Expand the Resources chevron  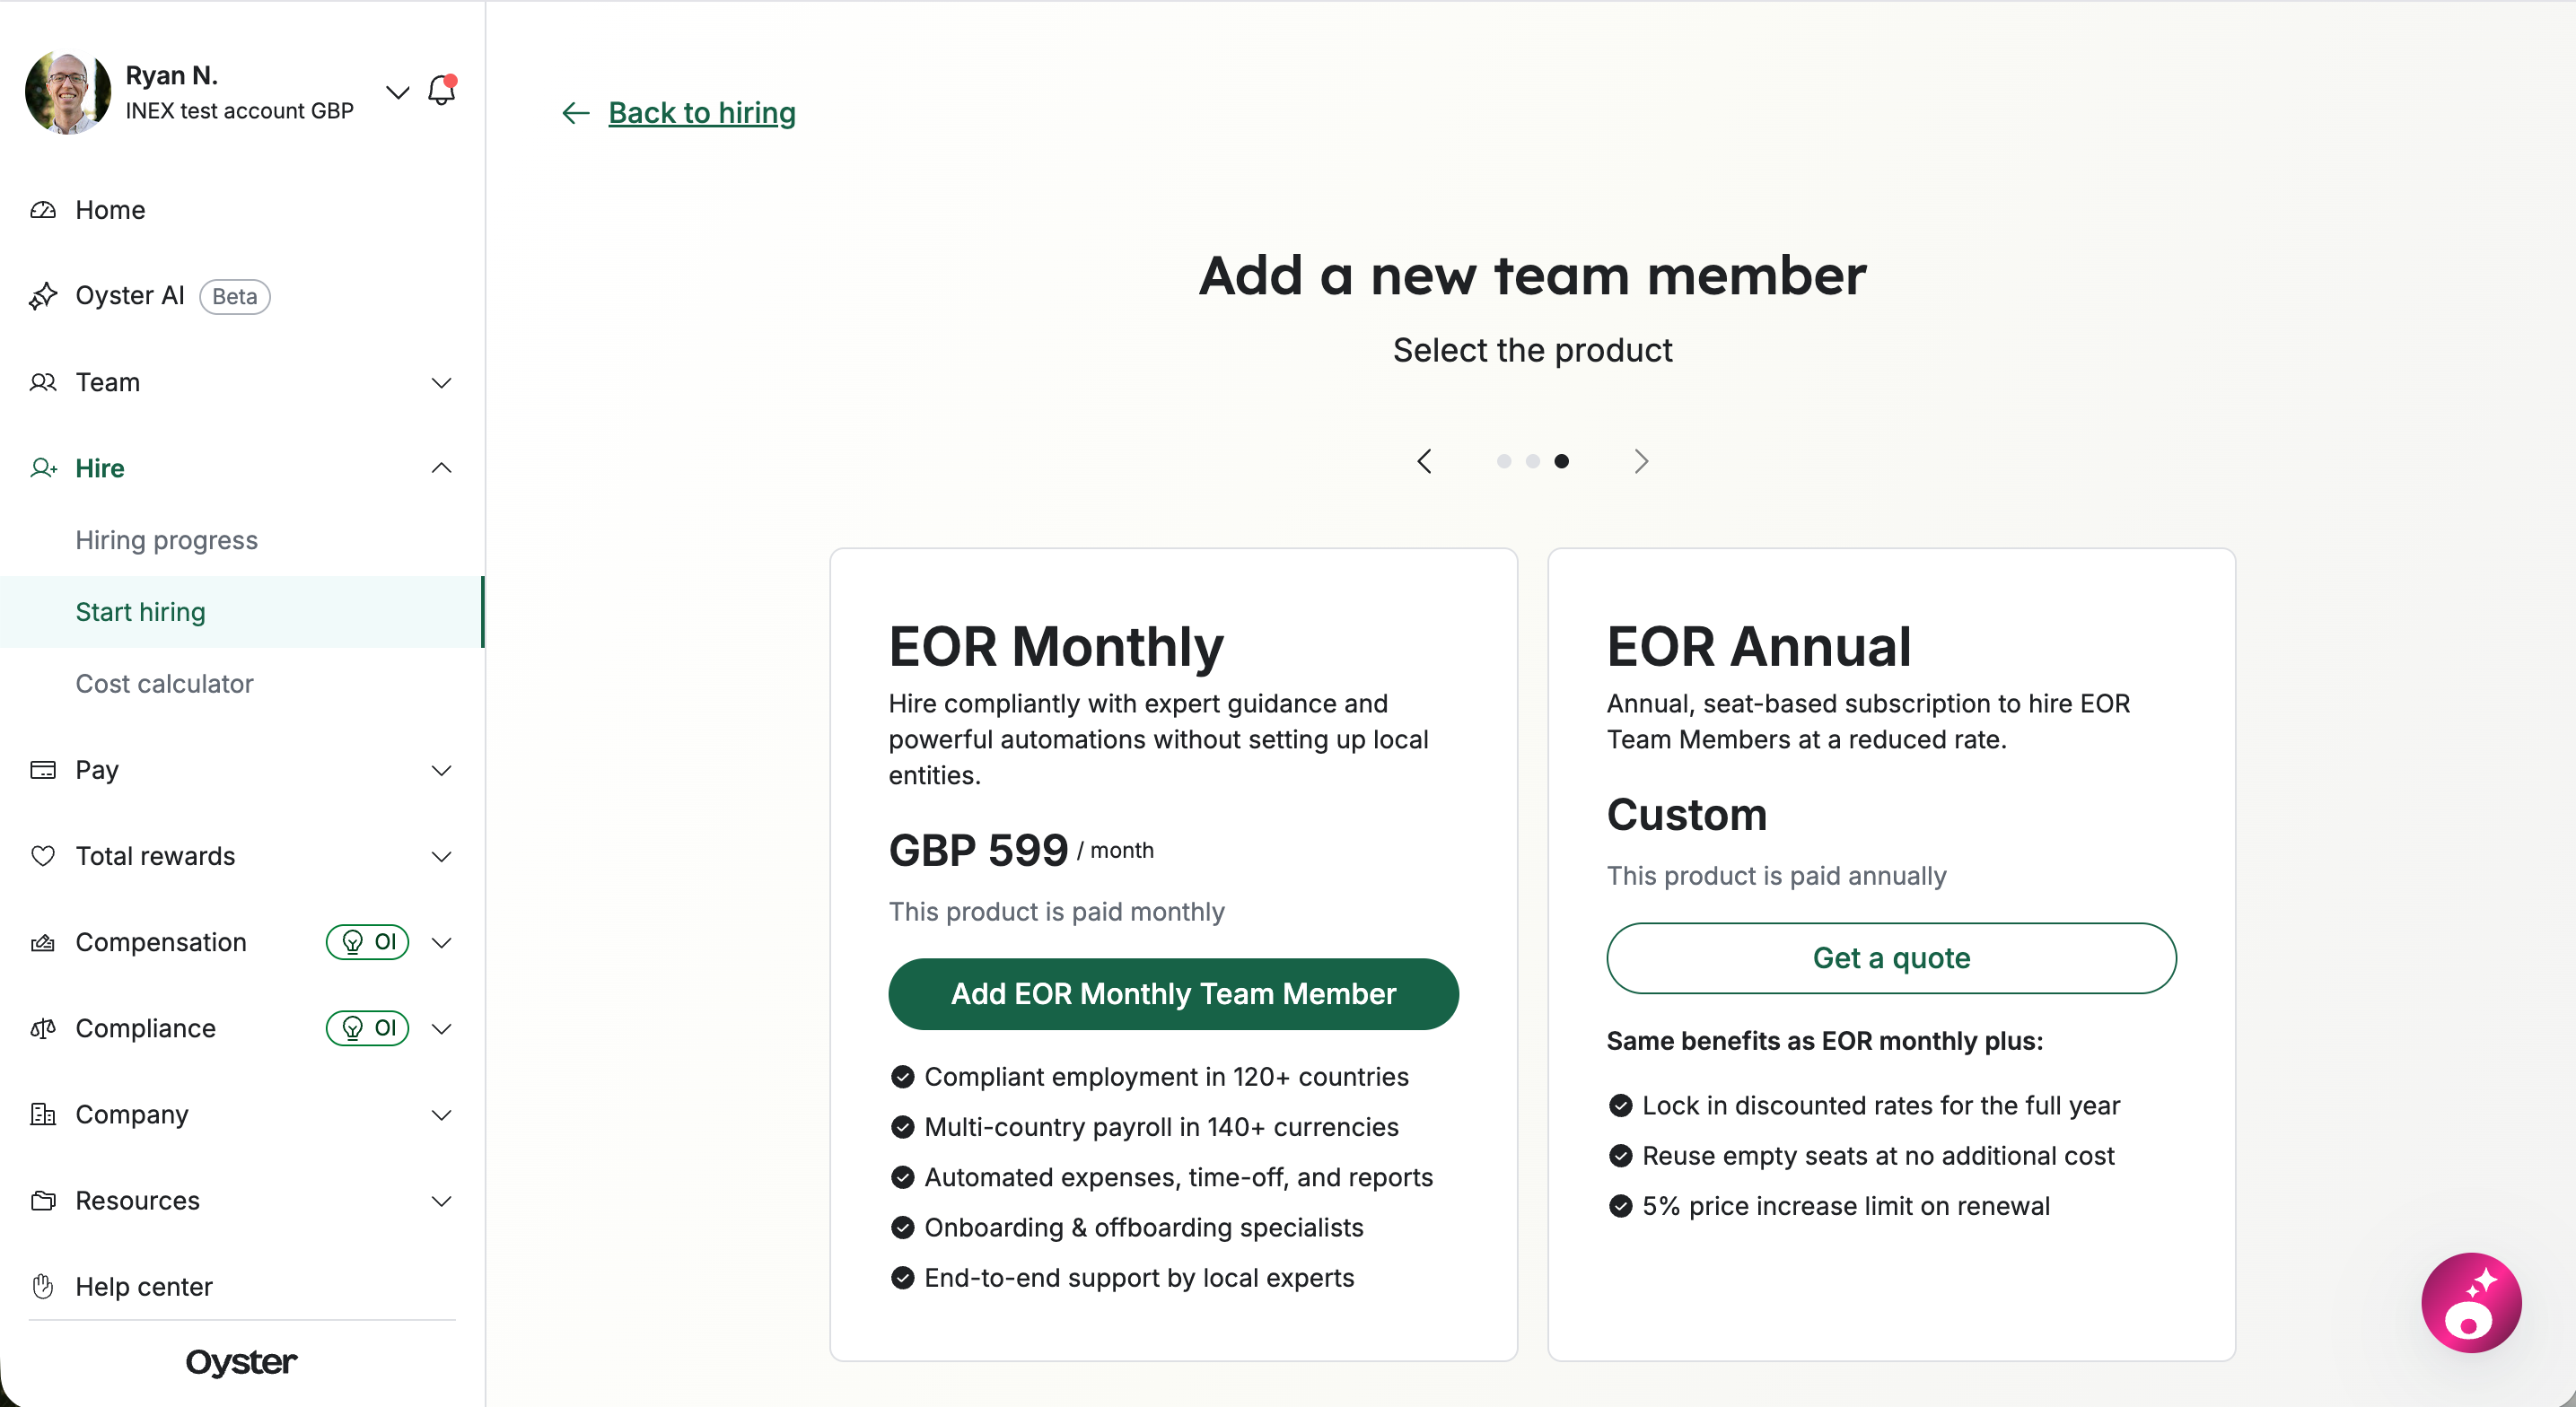click(441, 1201)
